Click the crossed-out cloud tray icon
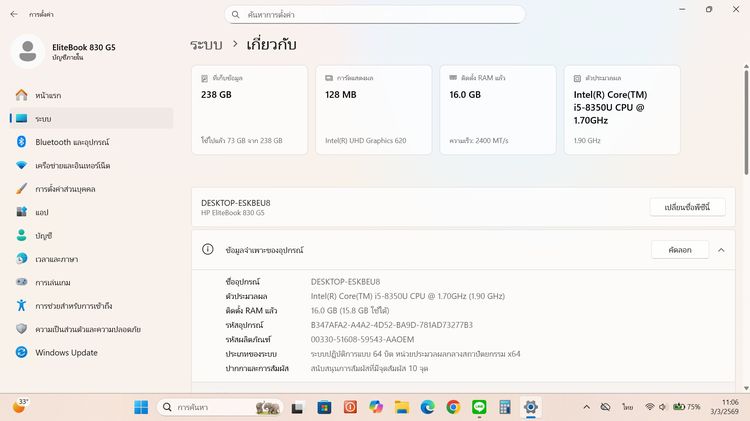The image size is (750, 421). click(x=606, y=407)
